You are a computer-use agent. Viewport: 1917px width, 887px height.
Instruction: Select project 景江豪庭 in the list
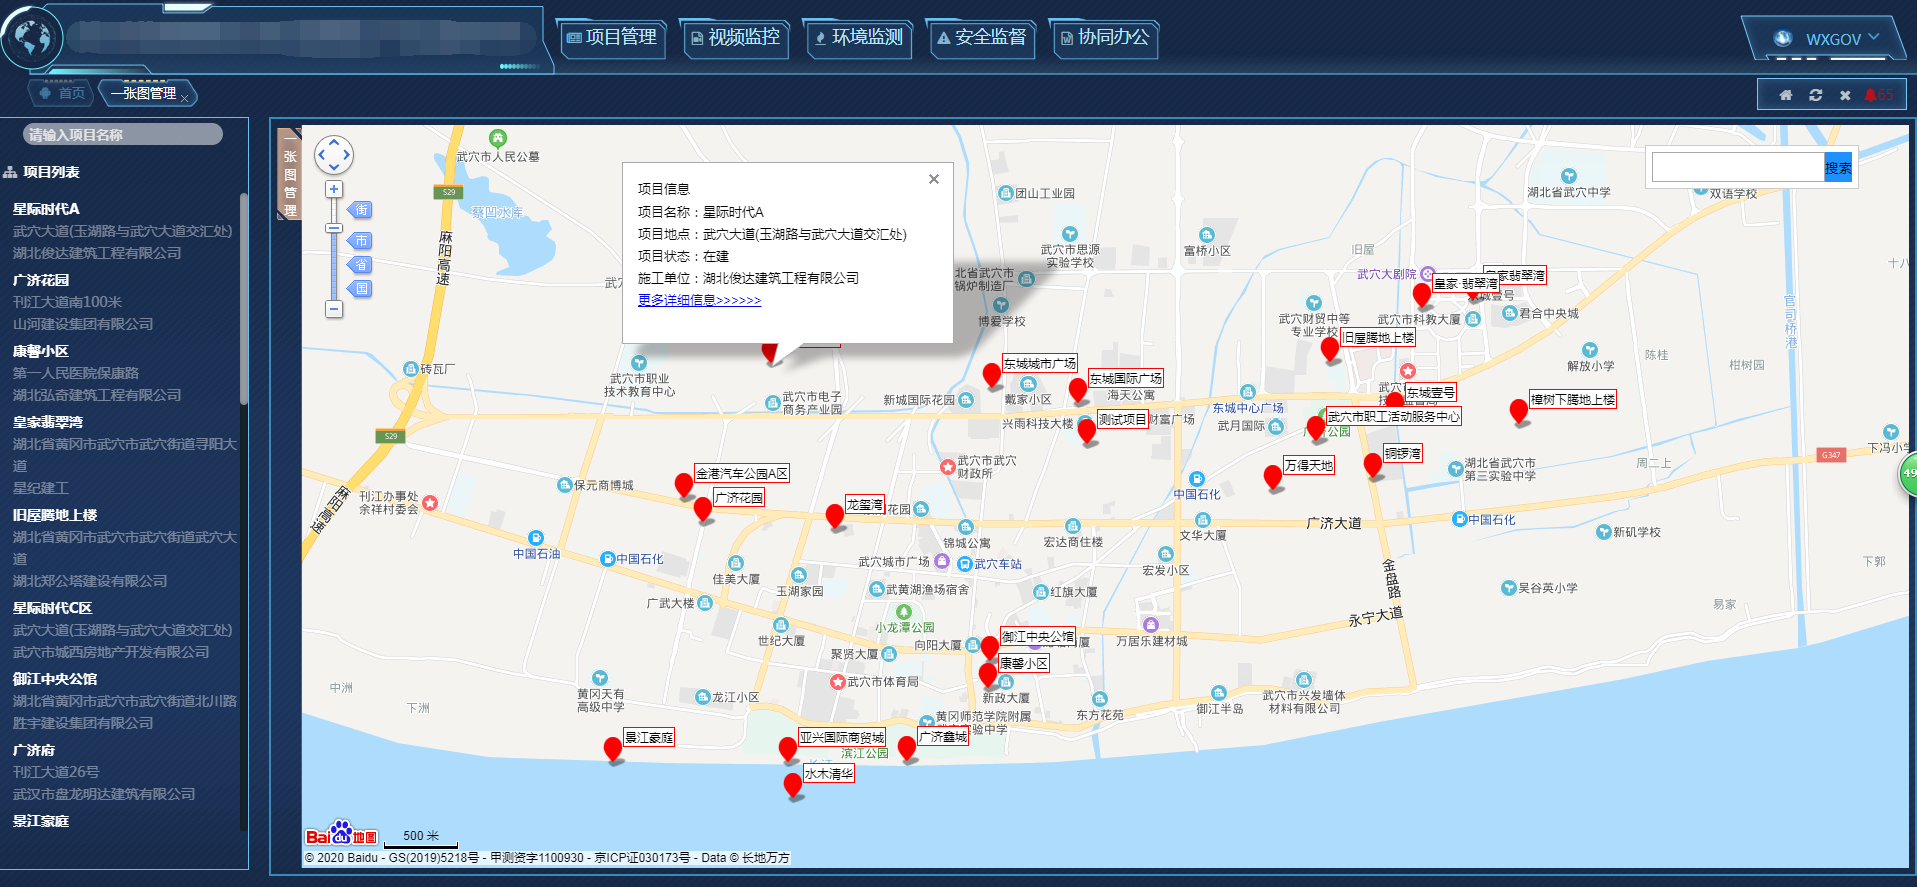point(41,821)
